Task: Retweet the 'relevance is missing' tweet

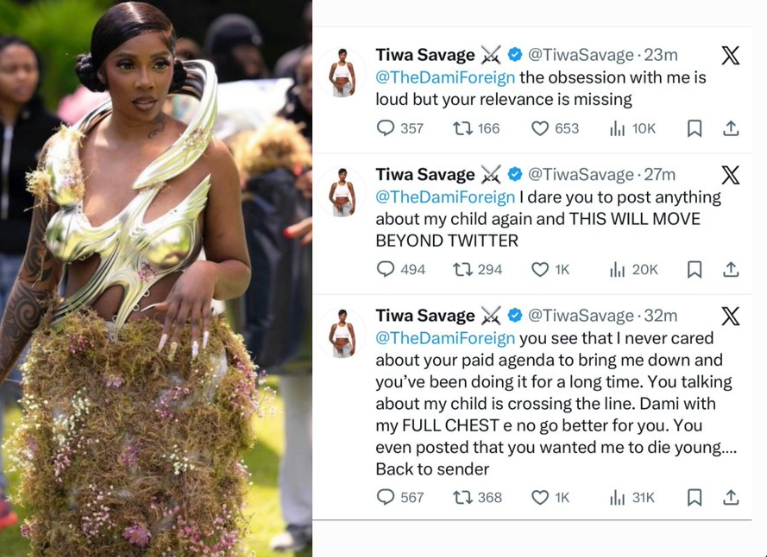Action: pyautogui.click(x=462, y=128)
